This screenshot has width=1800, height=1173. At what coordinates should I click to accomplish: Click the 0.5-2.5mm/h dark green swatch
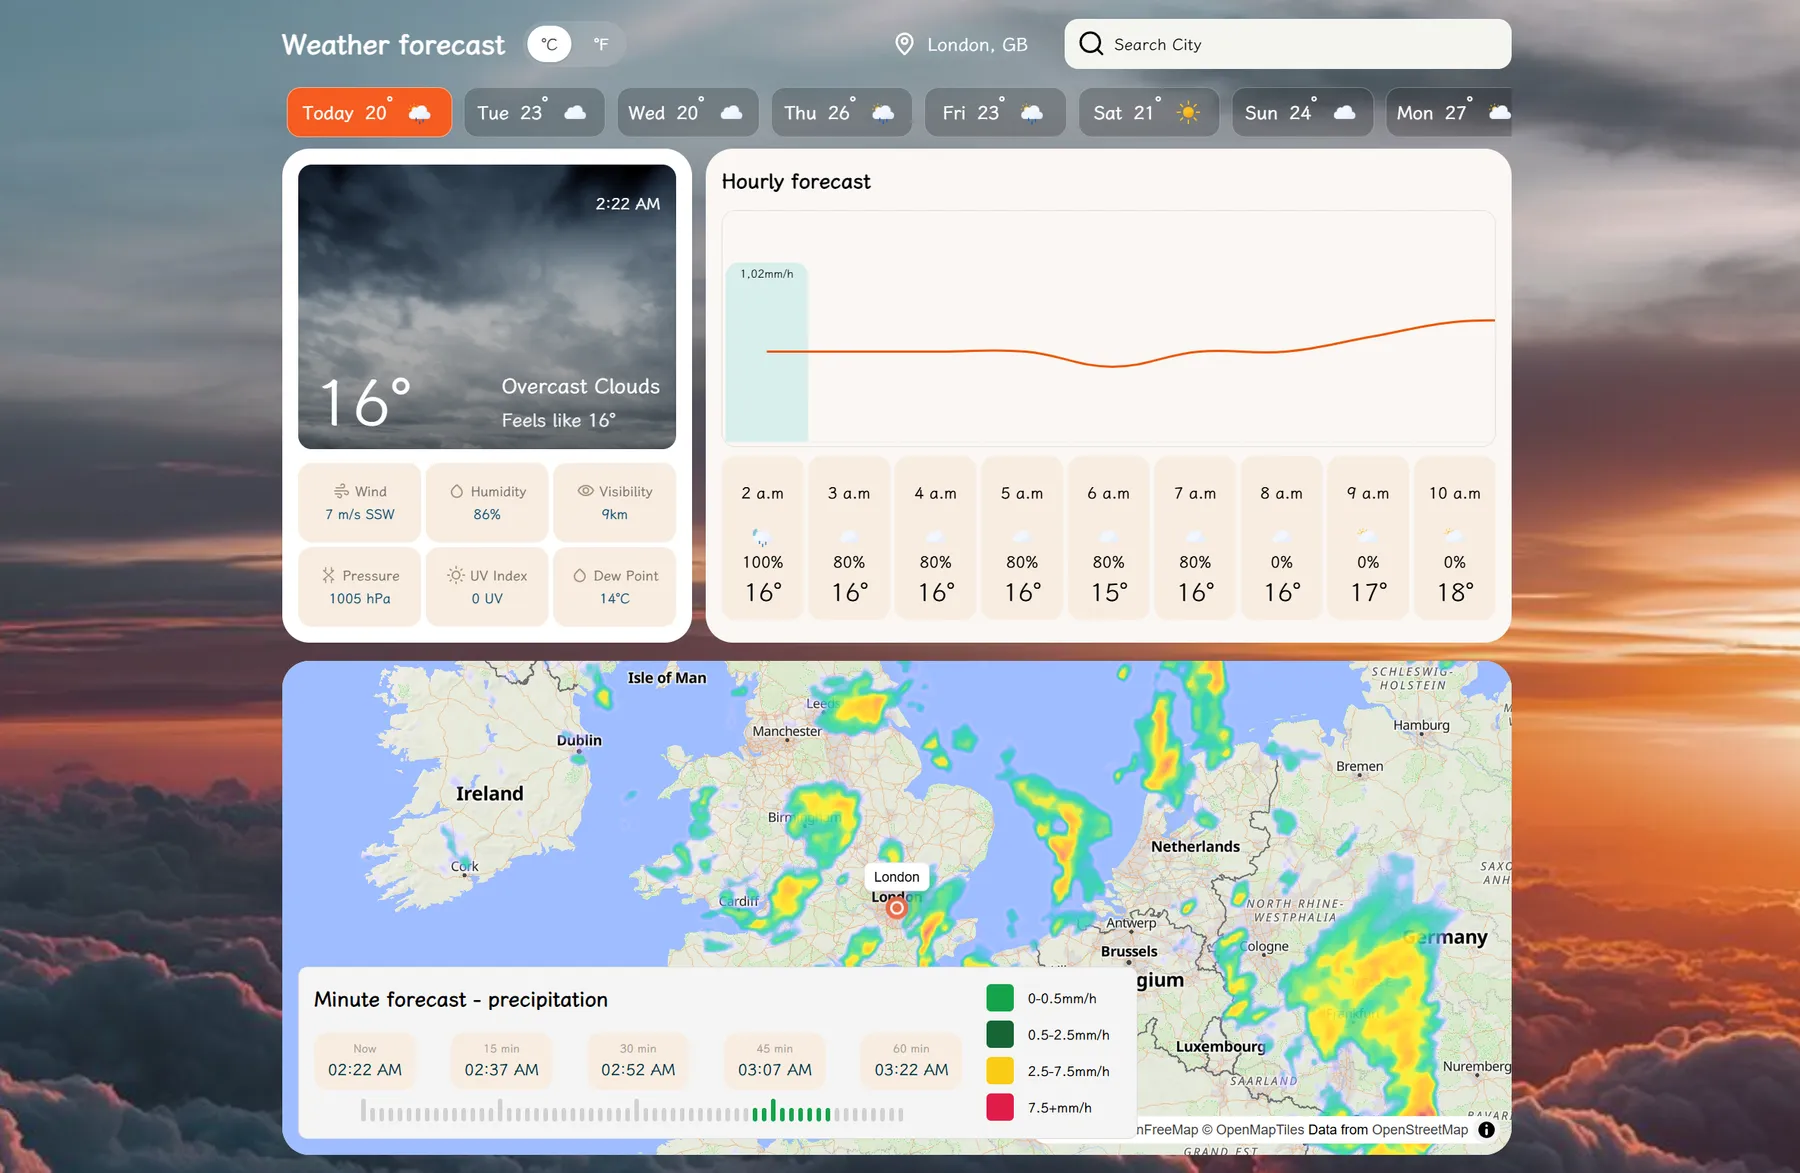pos(1000,1034)
